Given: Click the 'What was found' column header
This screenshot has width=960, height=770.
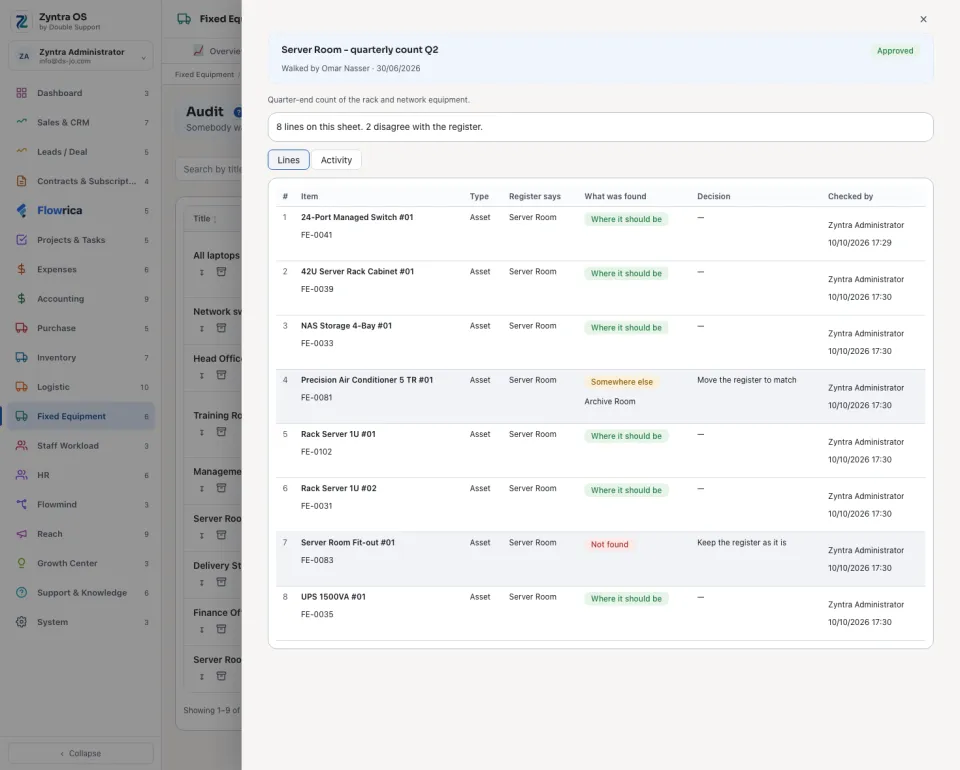Looking at the screenshot, I should tap(615, 196).
